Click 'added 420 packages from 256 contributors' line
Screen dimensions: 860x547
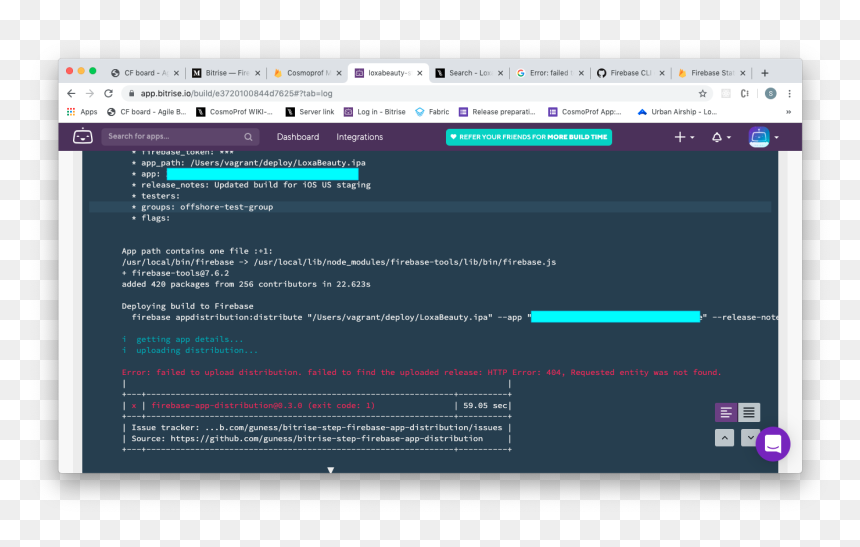246,284
